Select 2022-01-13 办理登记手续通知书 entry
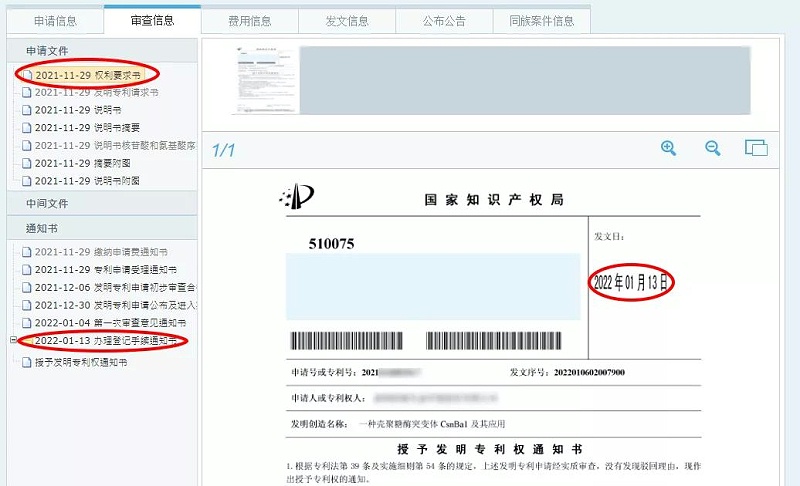The width and height of the screenshot is (800, 486). 106,341
